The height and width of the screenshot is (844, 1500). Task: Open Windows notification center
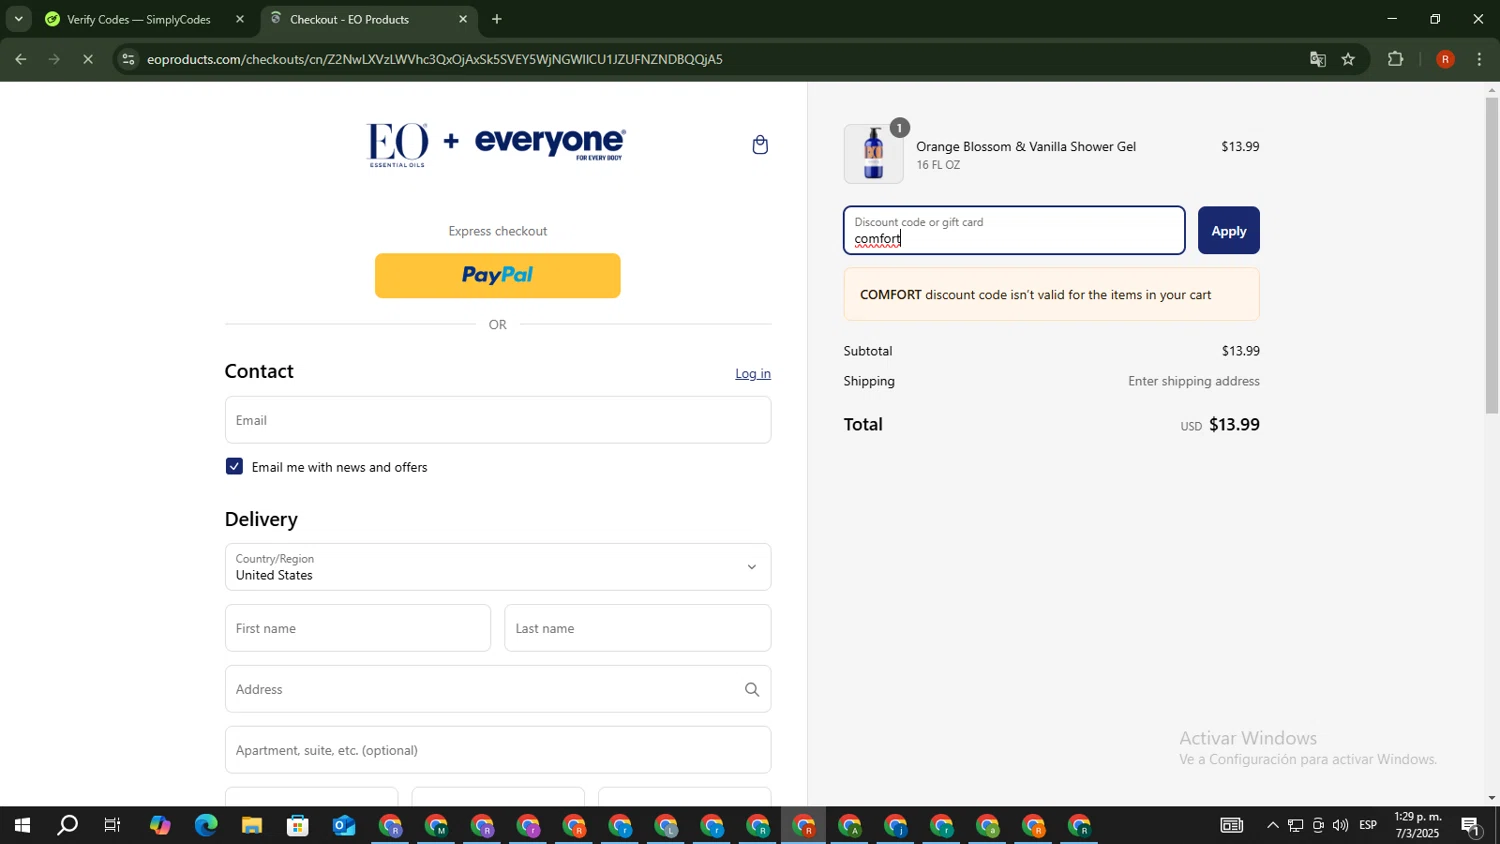click(x=1471, y=826)
